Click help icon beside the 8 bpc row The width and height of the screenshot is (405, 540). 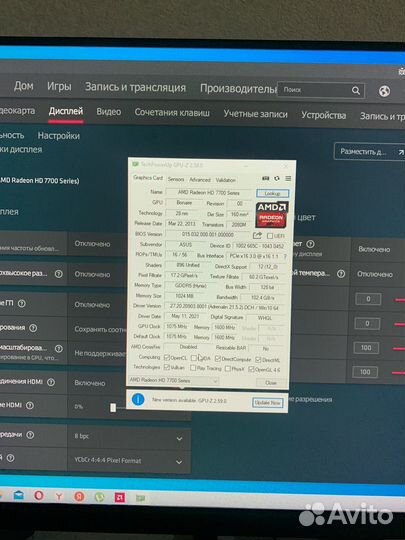coord(30,435)
